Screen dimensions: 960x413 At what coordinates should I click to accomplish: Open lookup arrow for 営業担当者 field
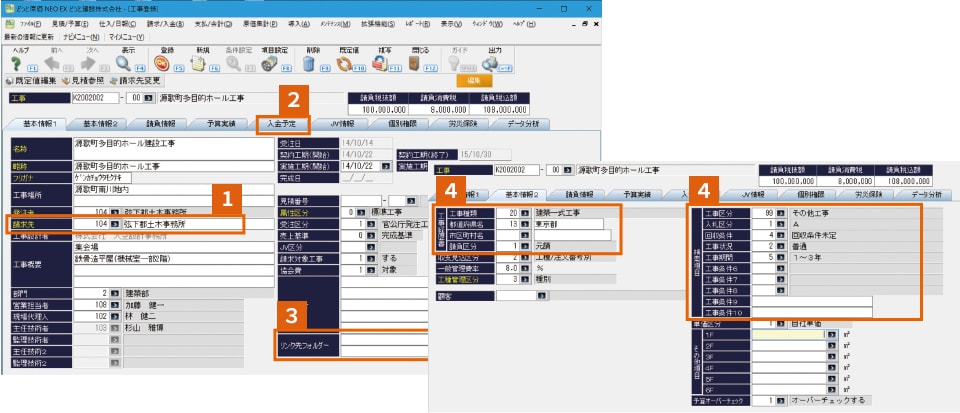[114, 305]
